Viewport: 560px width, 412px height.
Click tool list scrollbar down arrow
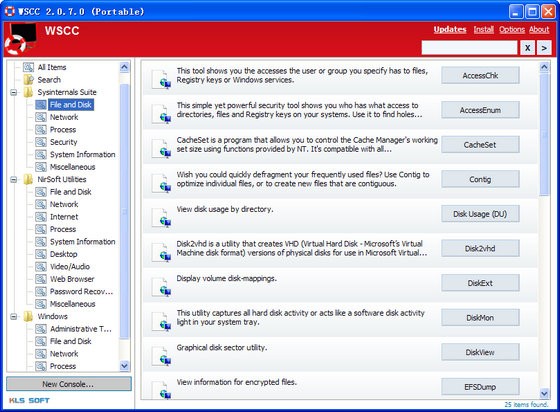(544, 394)
